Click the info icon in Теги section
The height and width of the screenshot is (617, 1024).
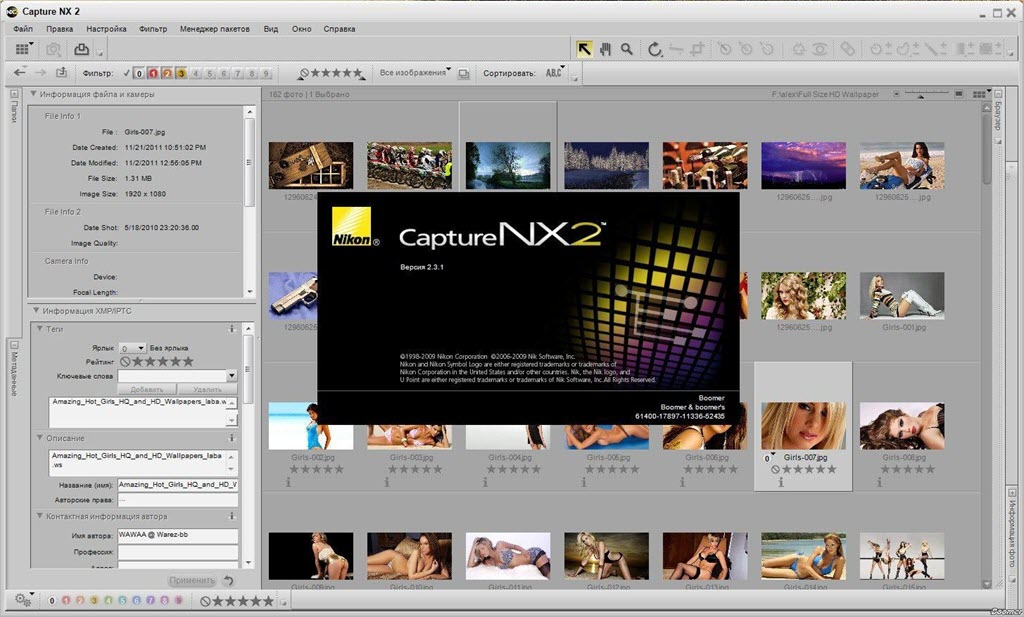(232, 329)
